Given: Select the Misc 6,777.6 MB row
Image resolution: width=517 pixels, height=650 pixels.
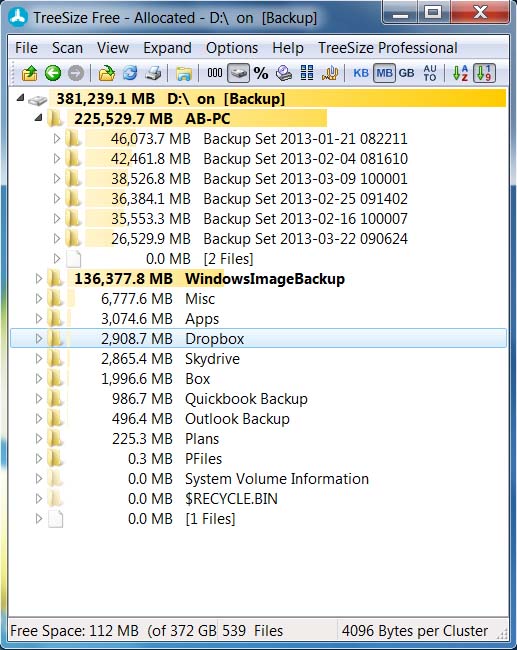Looking at the screenshot, I should click(258, 298).
